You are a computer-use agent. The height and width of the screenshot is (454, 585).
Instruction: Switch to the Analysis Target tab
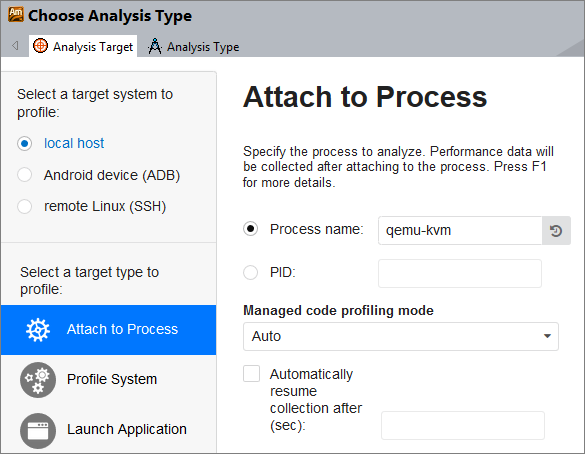click(83, 46)
